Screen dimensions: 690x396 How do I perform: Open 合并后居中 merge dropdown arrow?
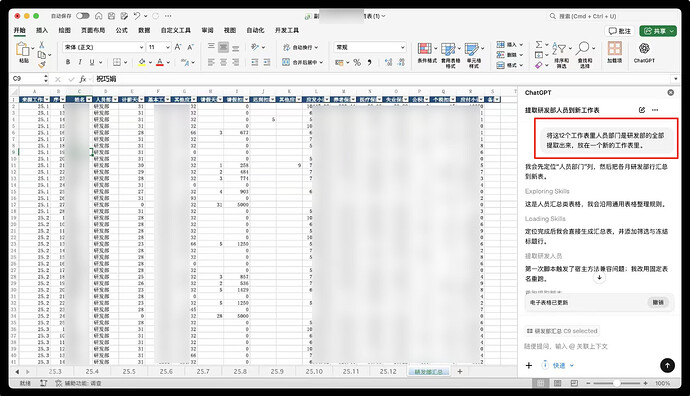(x=321, y=62)
